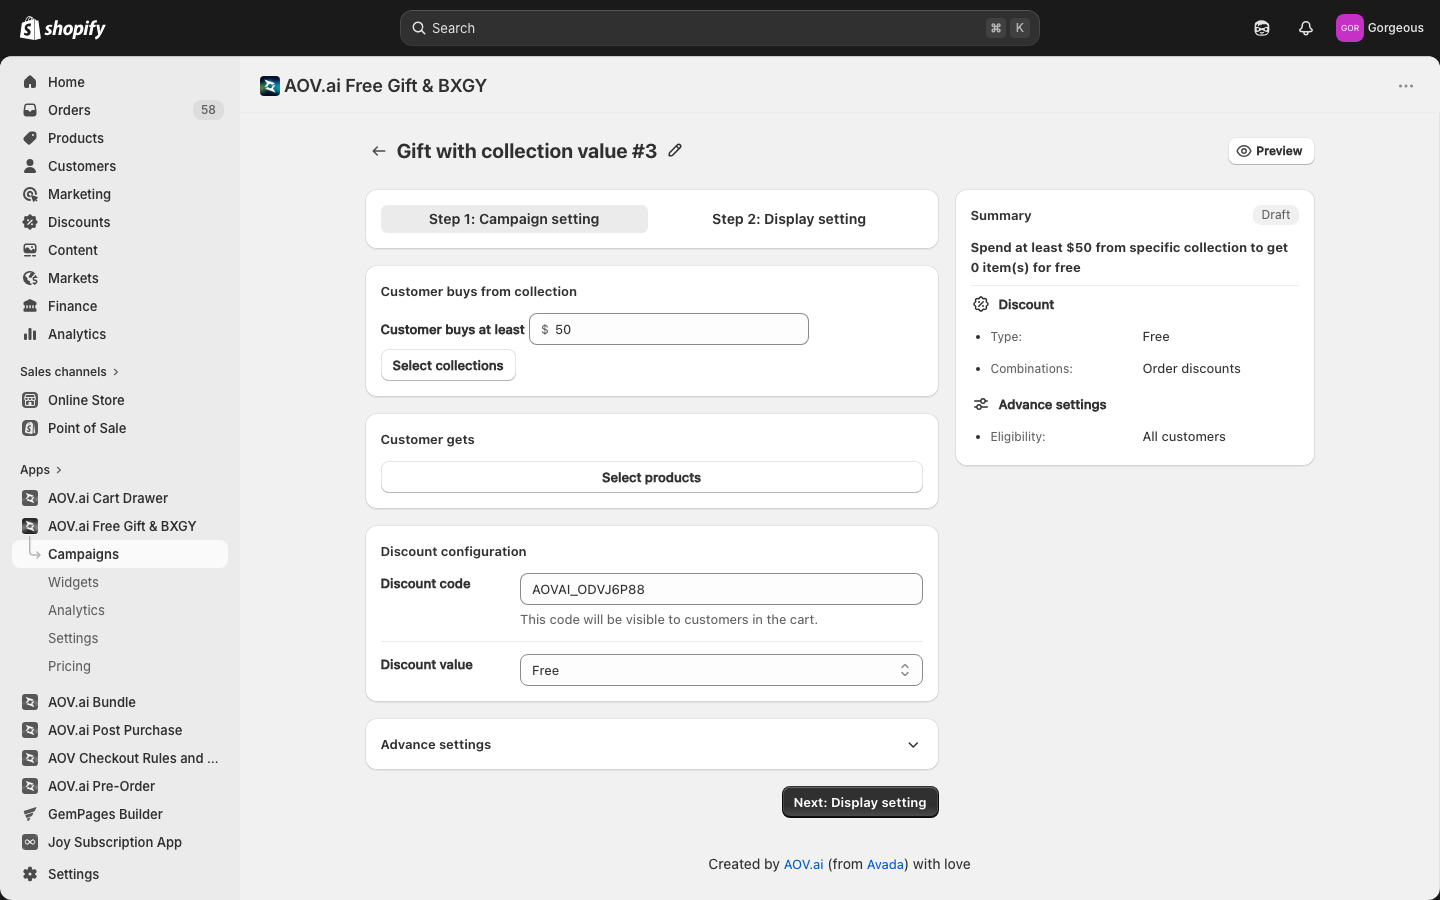The width and height of the screenshot is (1440, 900).
Task: Click the Discount code field
Action: (721, 589)
